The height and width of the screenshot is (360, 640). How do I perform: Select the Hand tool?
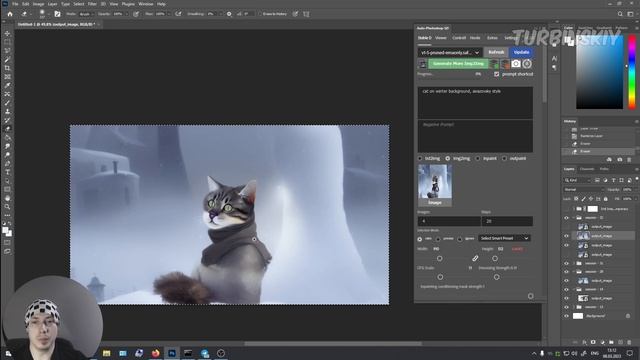(x=7, y=198)
